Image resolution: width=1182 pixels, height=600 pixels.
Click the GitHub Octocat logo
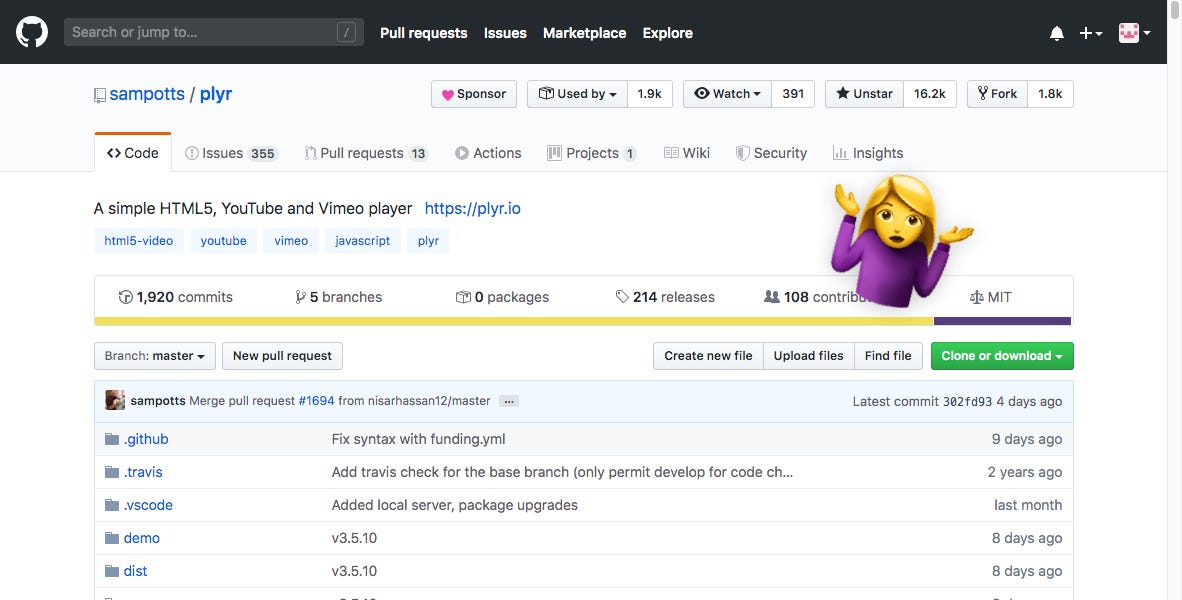coord(31,31)
